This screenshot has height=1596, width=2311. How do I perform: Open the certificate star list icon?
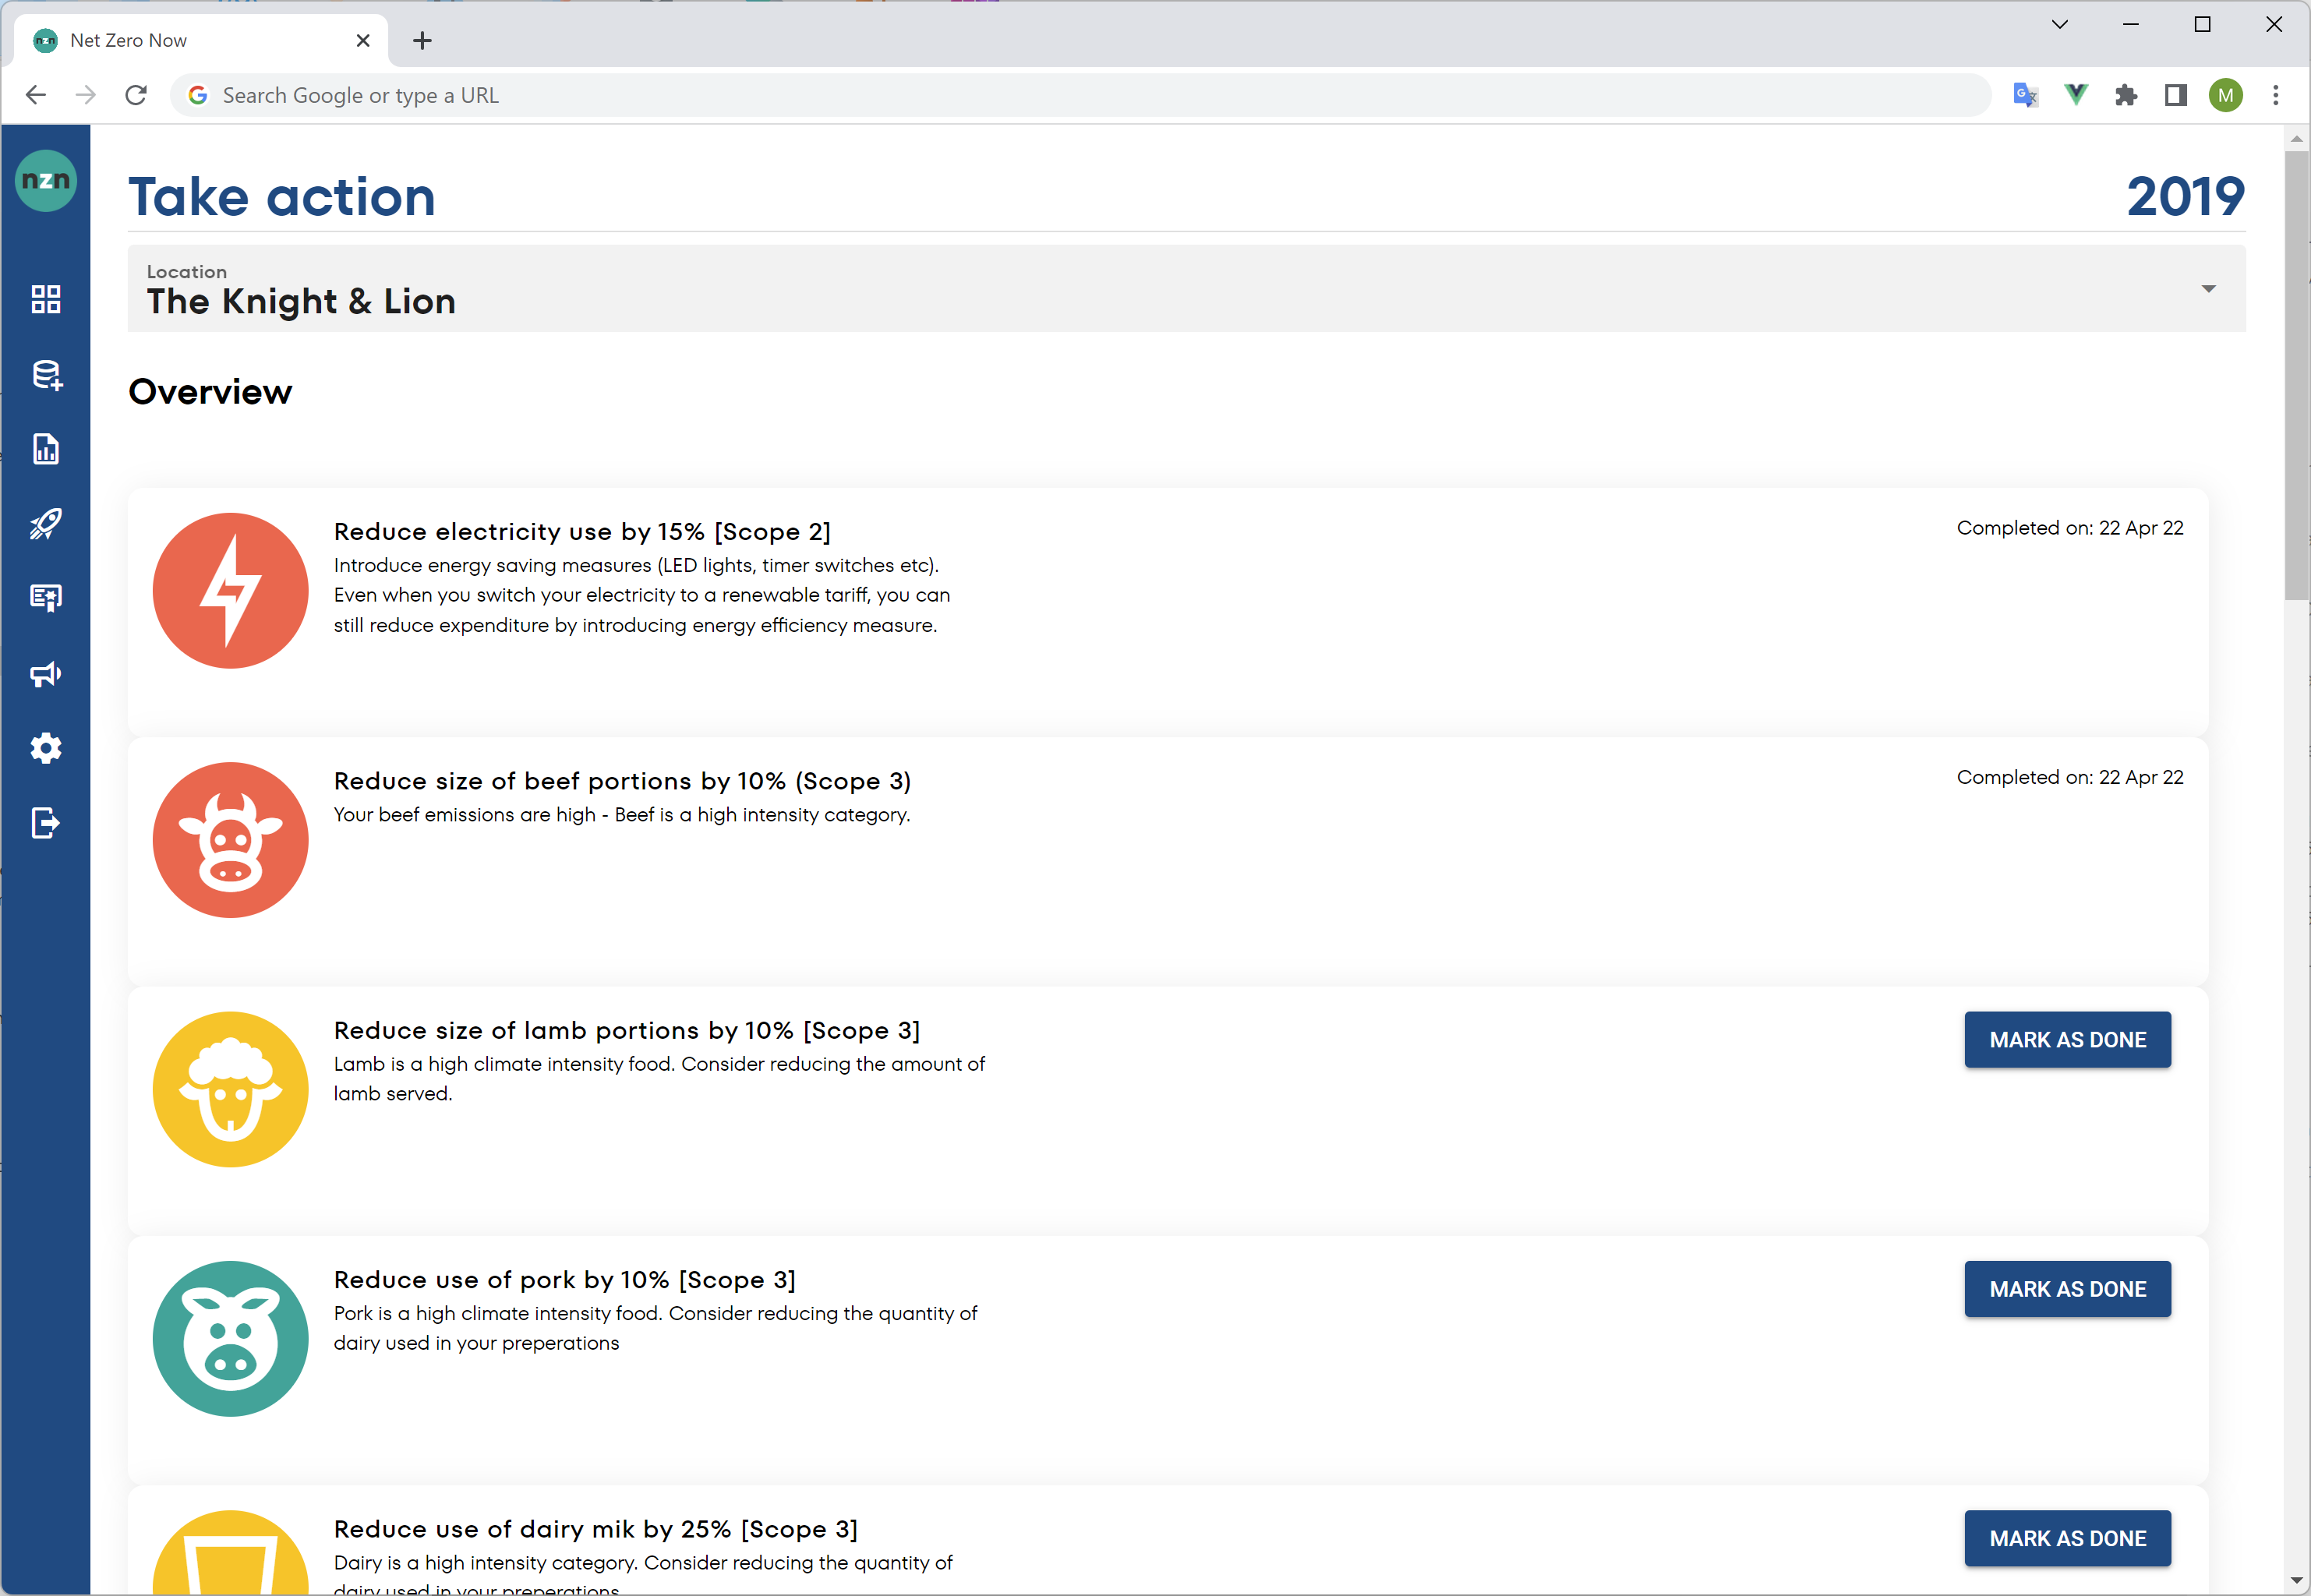[45, 598]
